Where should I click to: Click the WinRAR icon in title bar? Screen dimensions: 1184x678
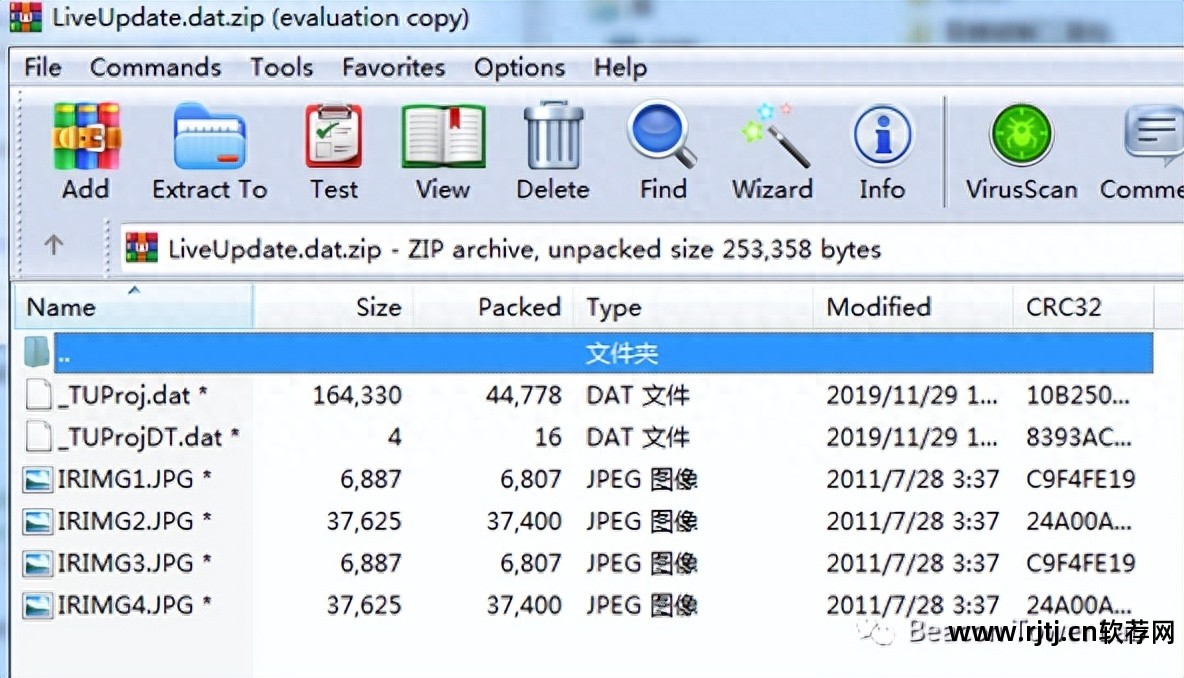pyautogui.click(x=26, y=17)
